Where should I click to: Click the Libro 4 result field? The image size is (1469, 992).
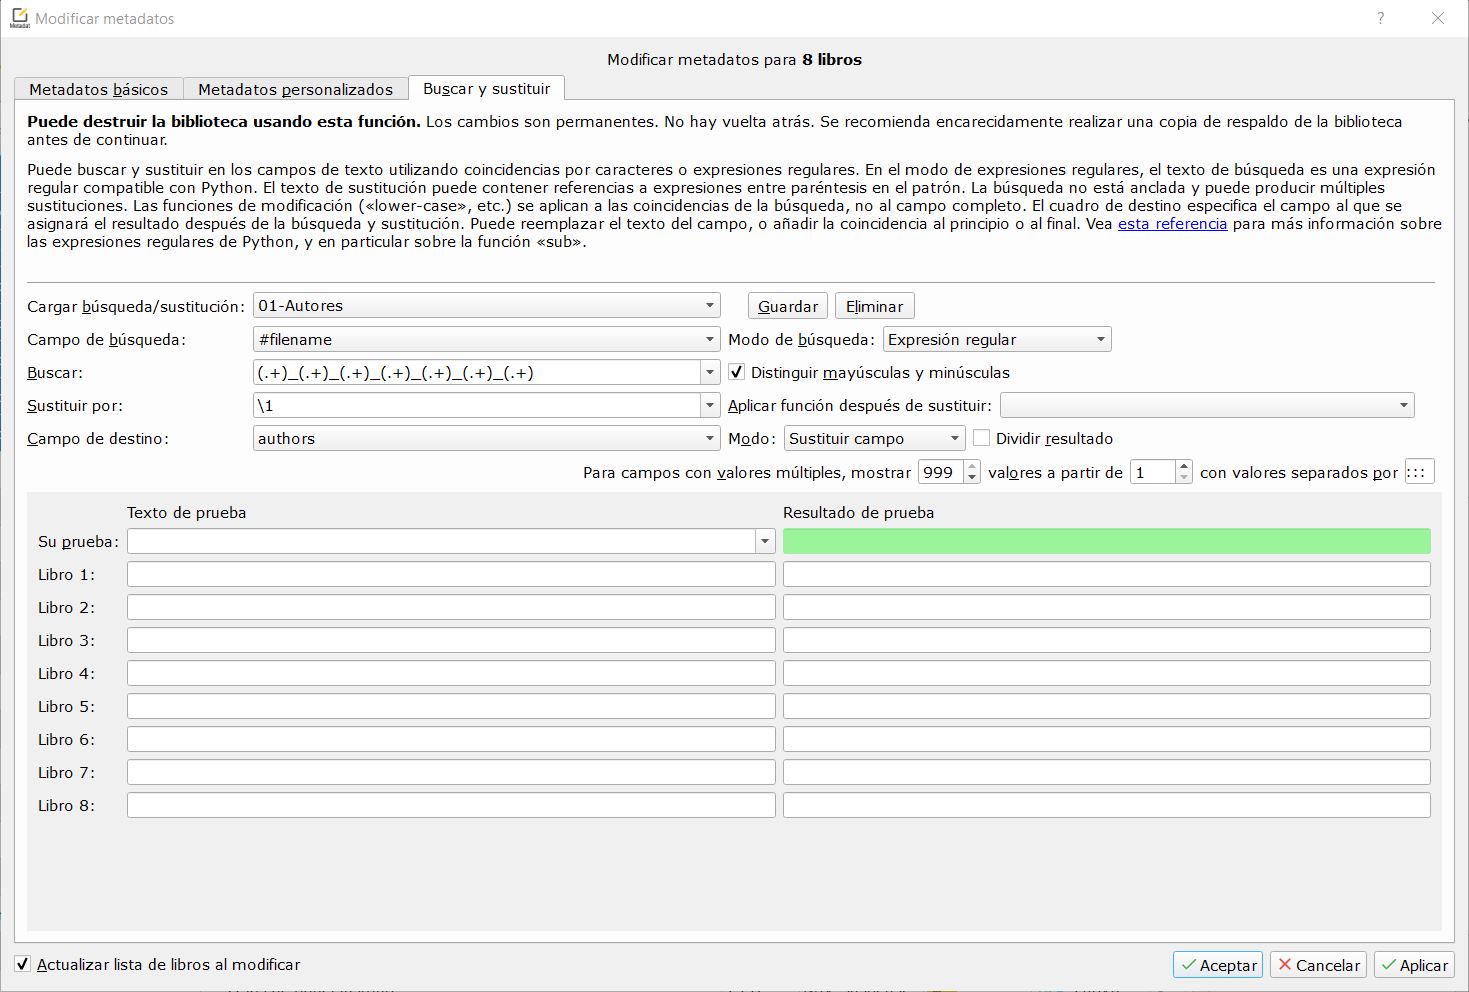tap(1107, 673)
